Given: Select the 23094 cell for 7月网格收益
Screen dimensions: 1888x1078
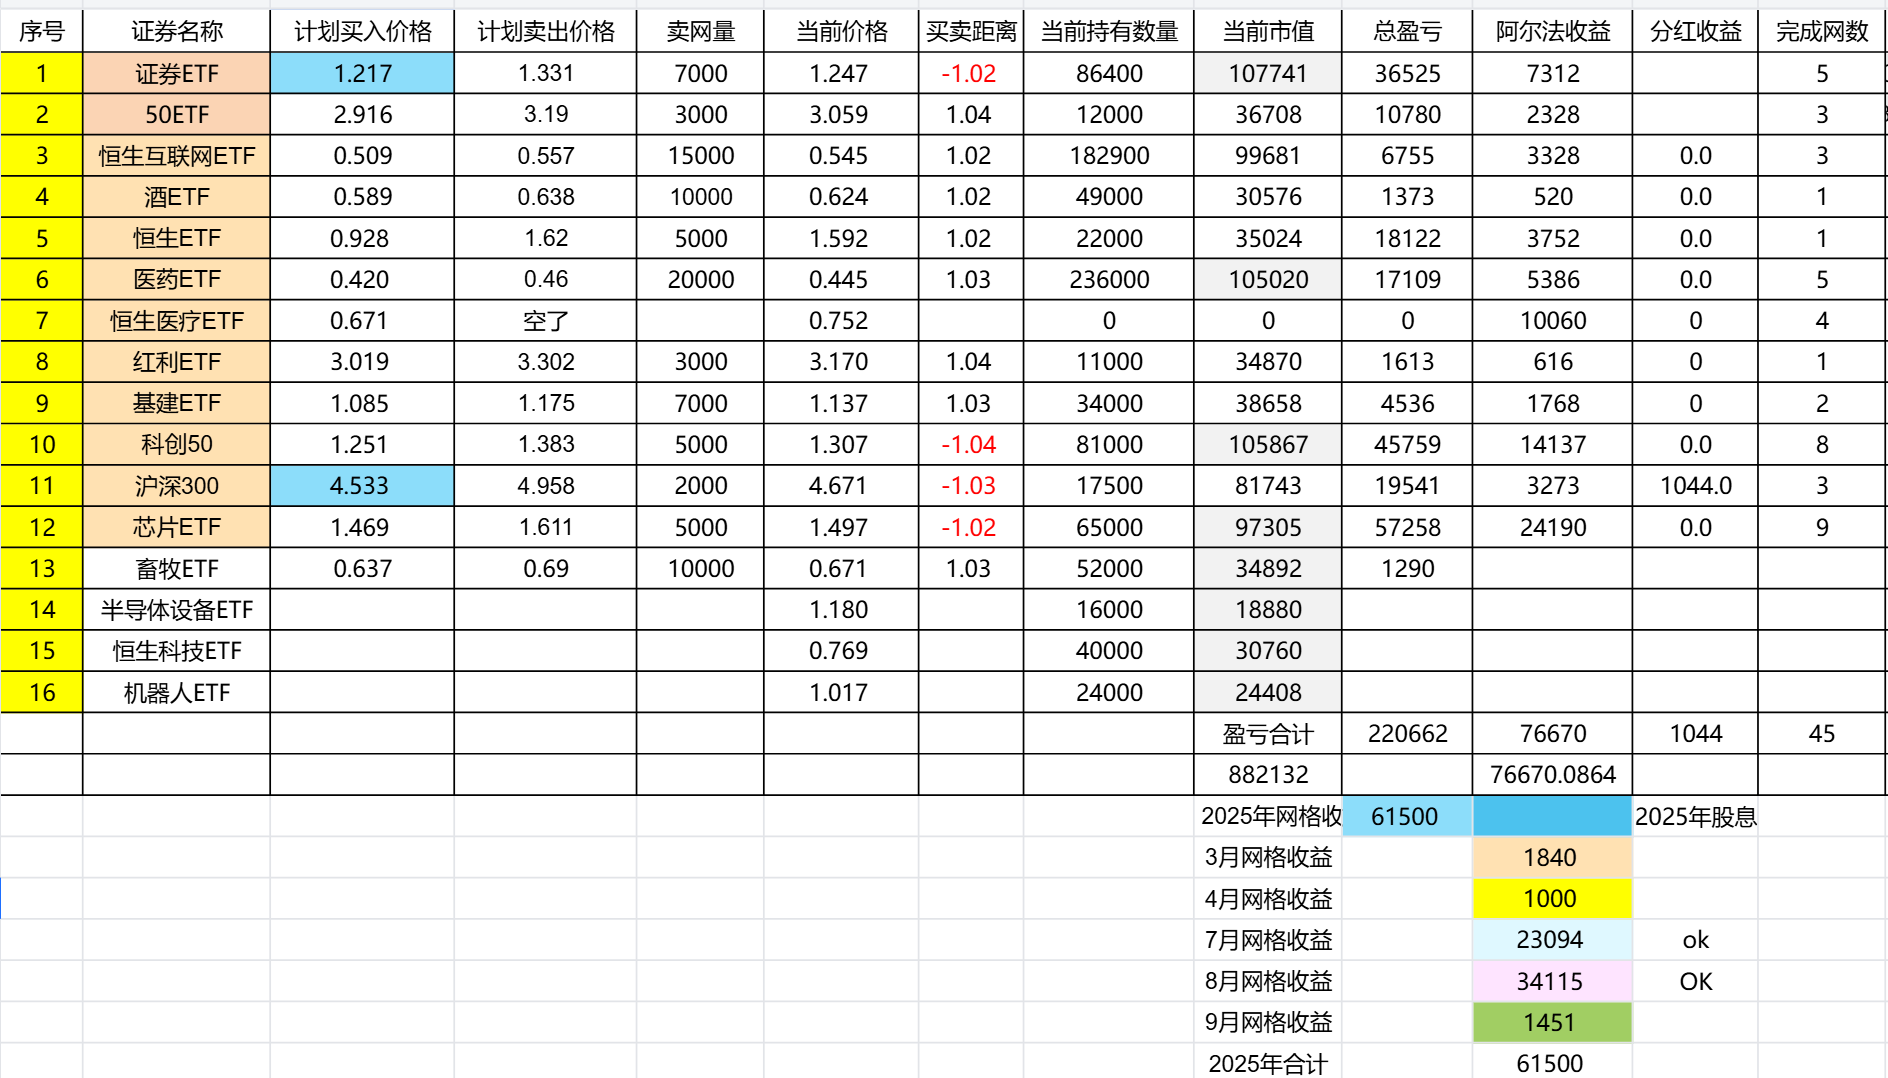Looking at the screenshot, I should [x=1553, y=940].
